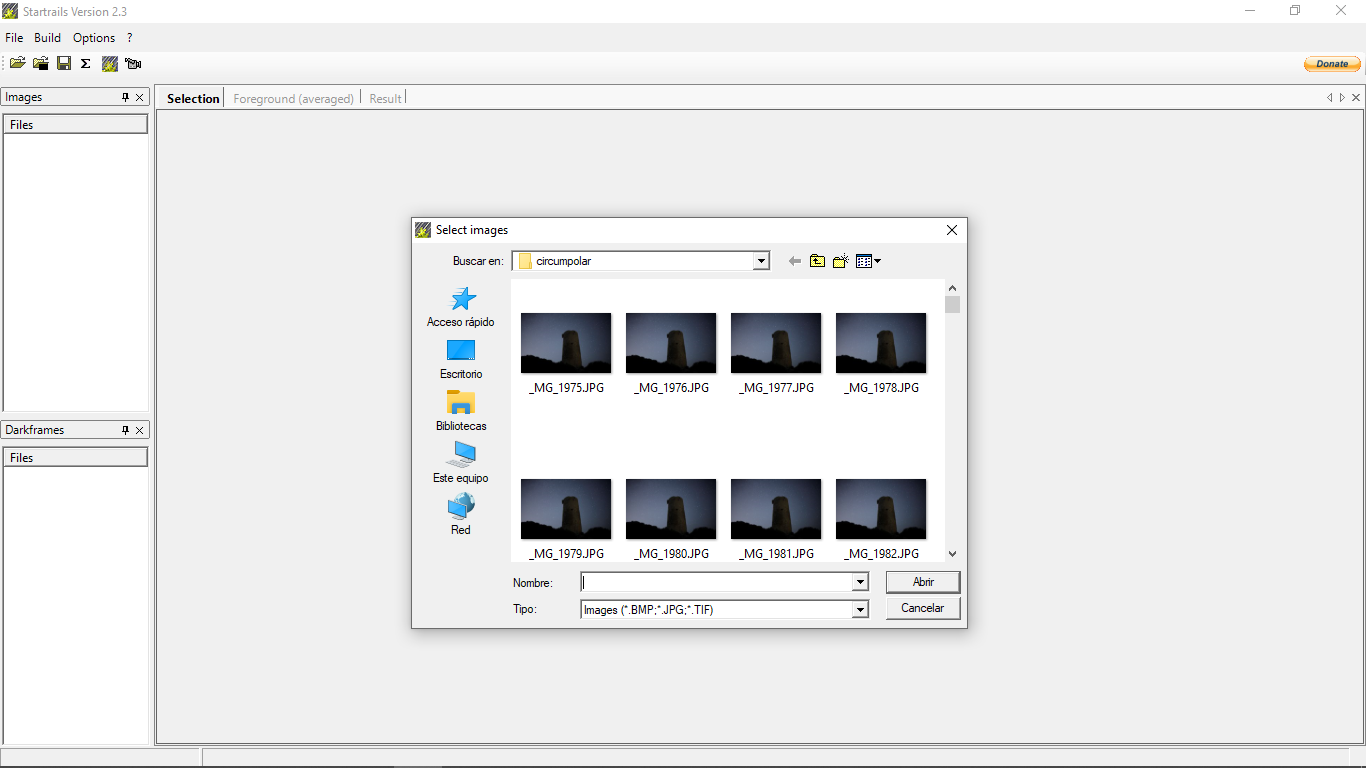
Task: Open the ? help menu
Action: (x=129, y=38)
